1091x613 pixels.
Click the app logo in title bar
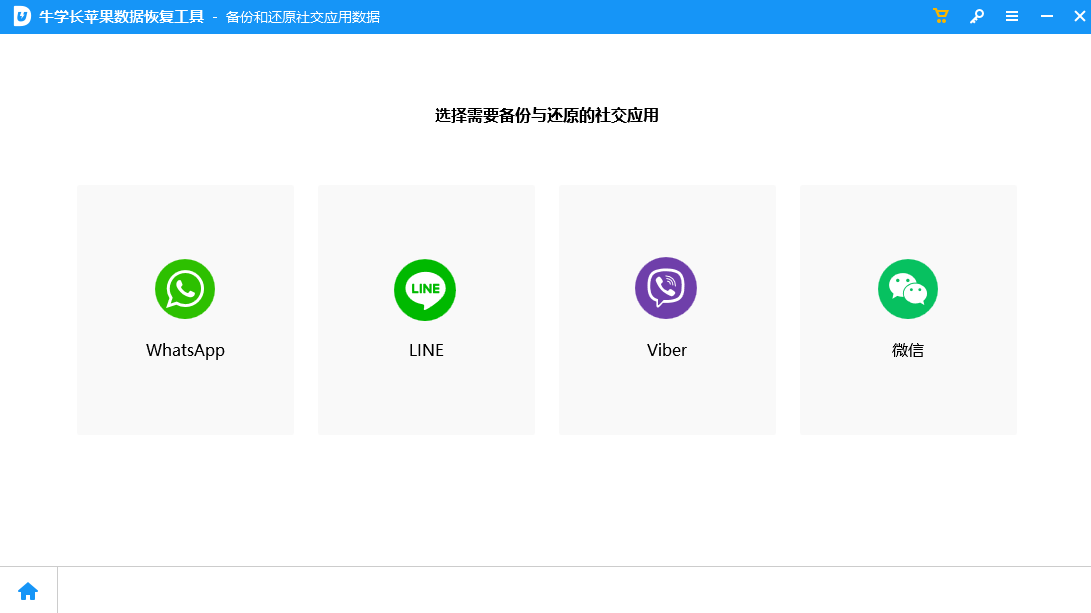click(21, 16)
